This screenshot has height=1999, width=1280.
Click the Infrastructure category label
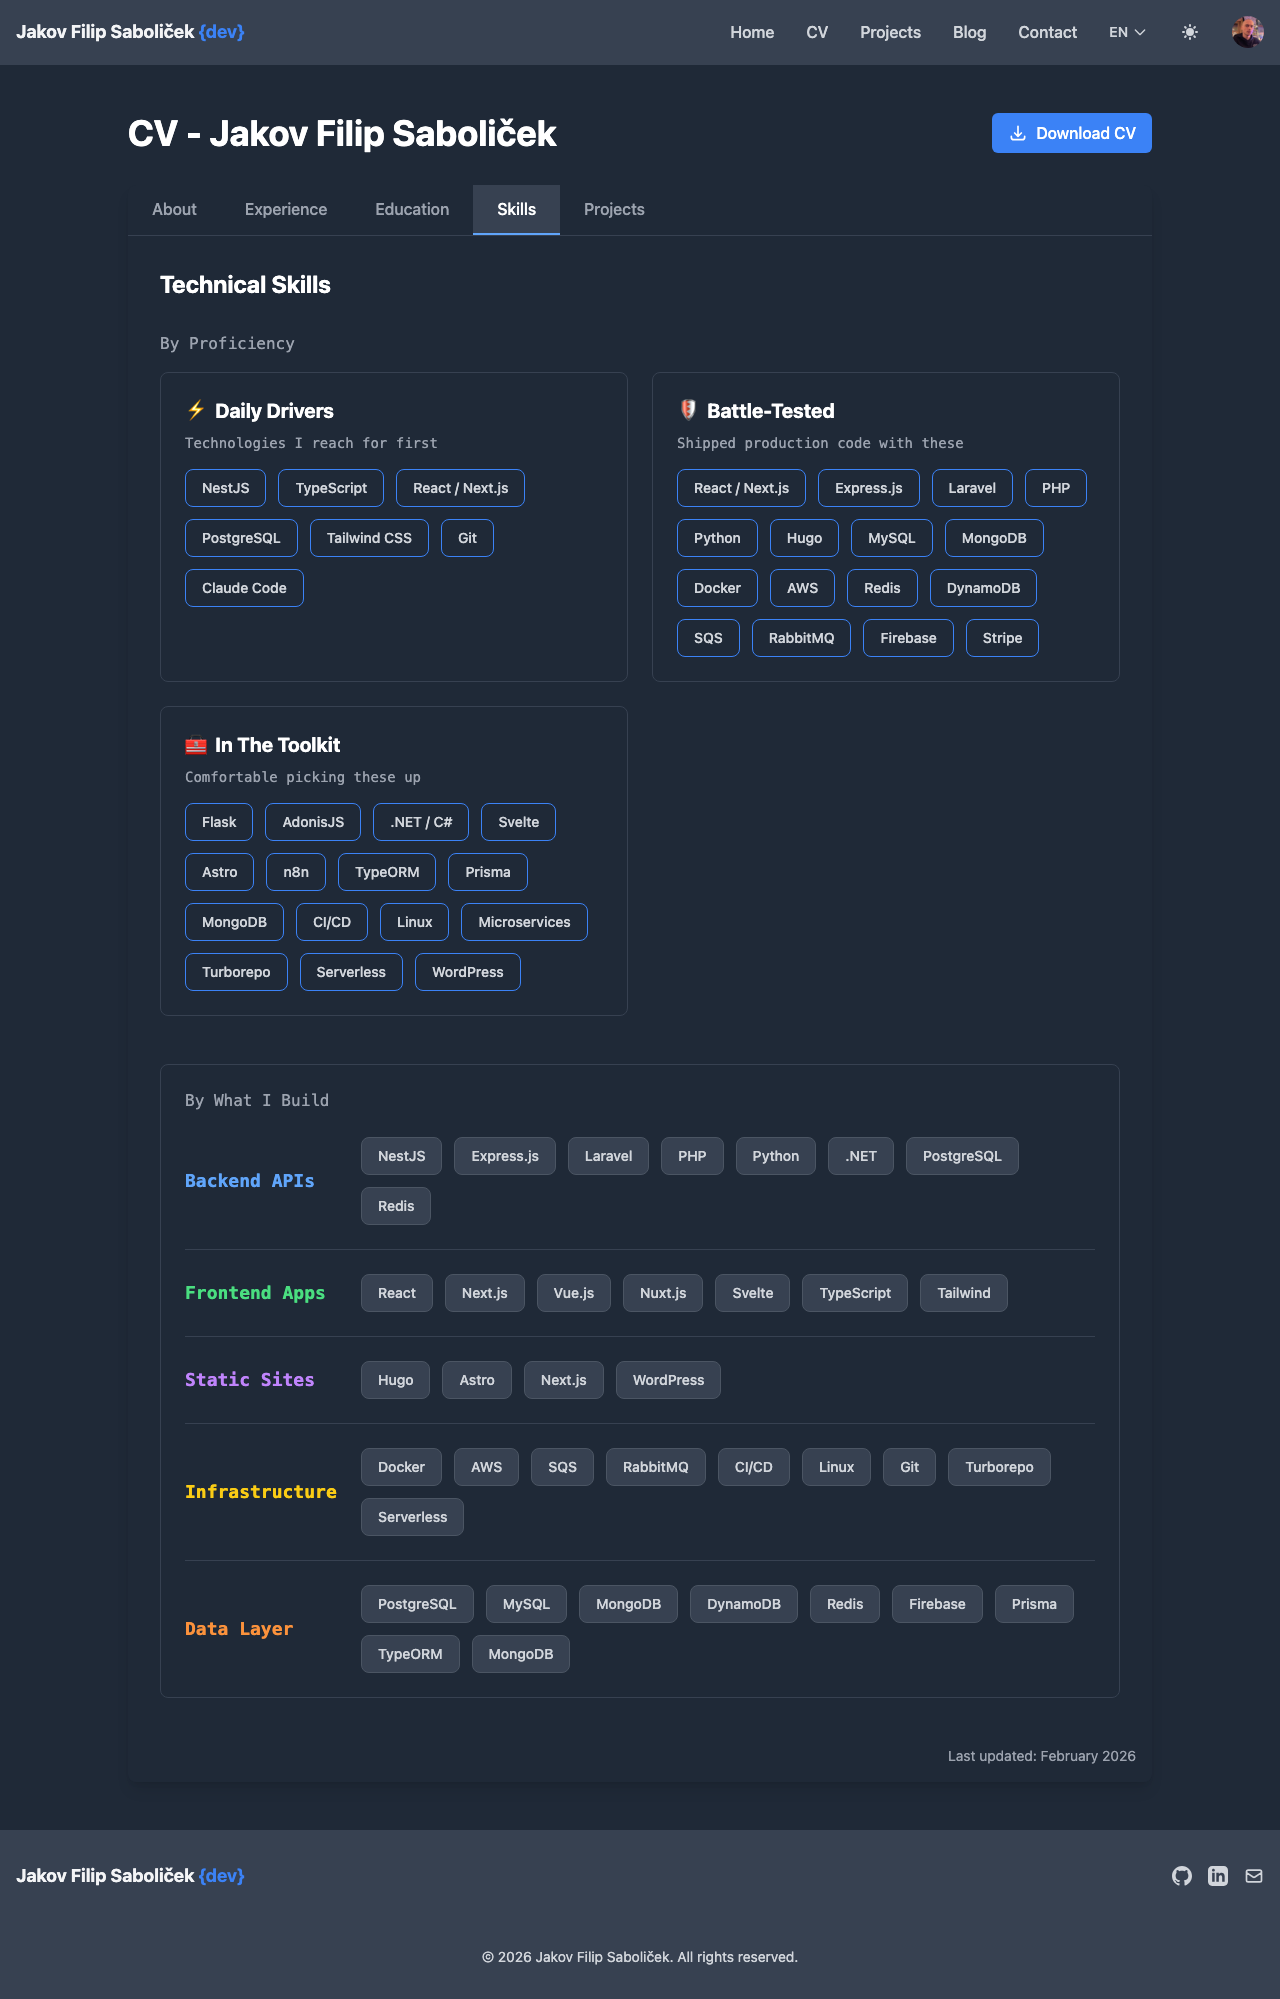coord(261,1492)
